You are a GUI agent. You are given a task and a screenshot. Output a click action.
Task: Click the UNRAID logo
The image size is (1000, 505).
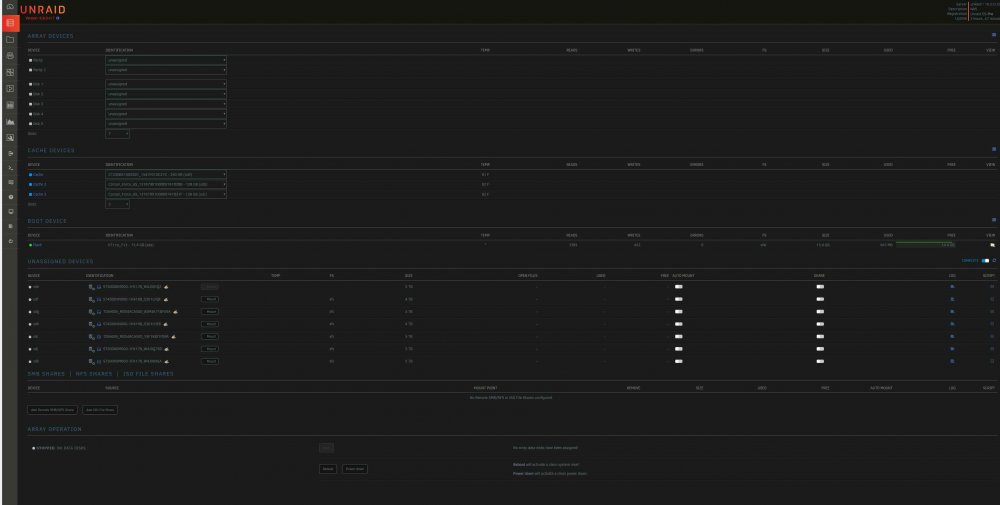point(43,10)
